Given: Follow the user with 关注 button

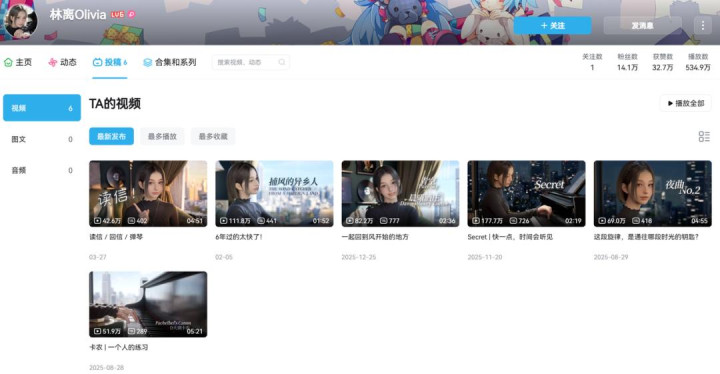Looking at the screenshot, I should click(552, 25).
